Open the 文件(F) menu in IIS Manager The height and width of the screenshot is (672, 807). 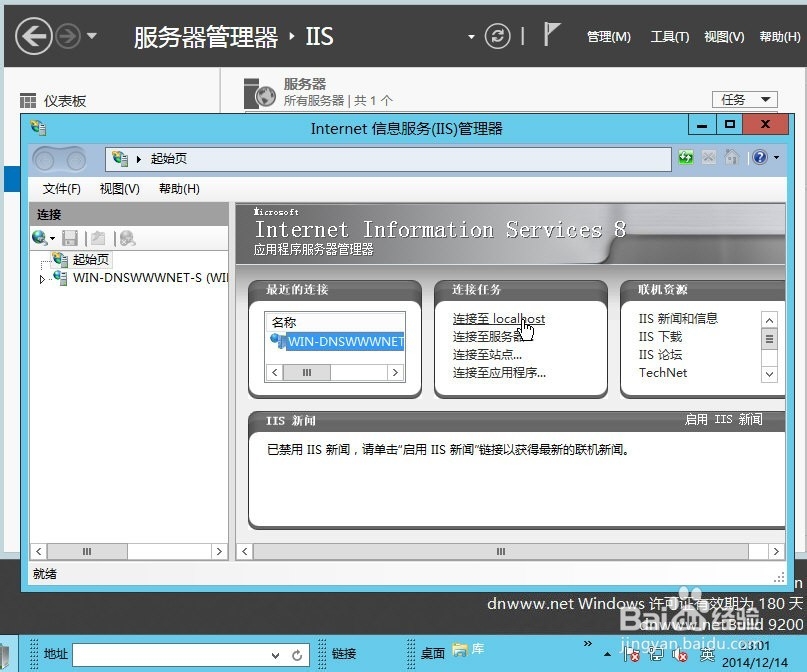60,189
